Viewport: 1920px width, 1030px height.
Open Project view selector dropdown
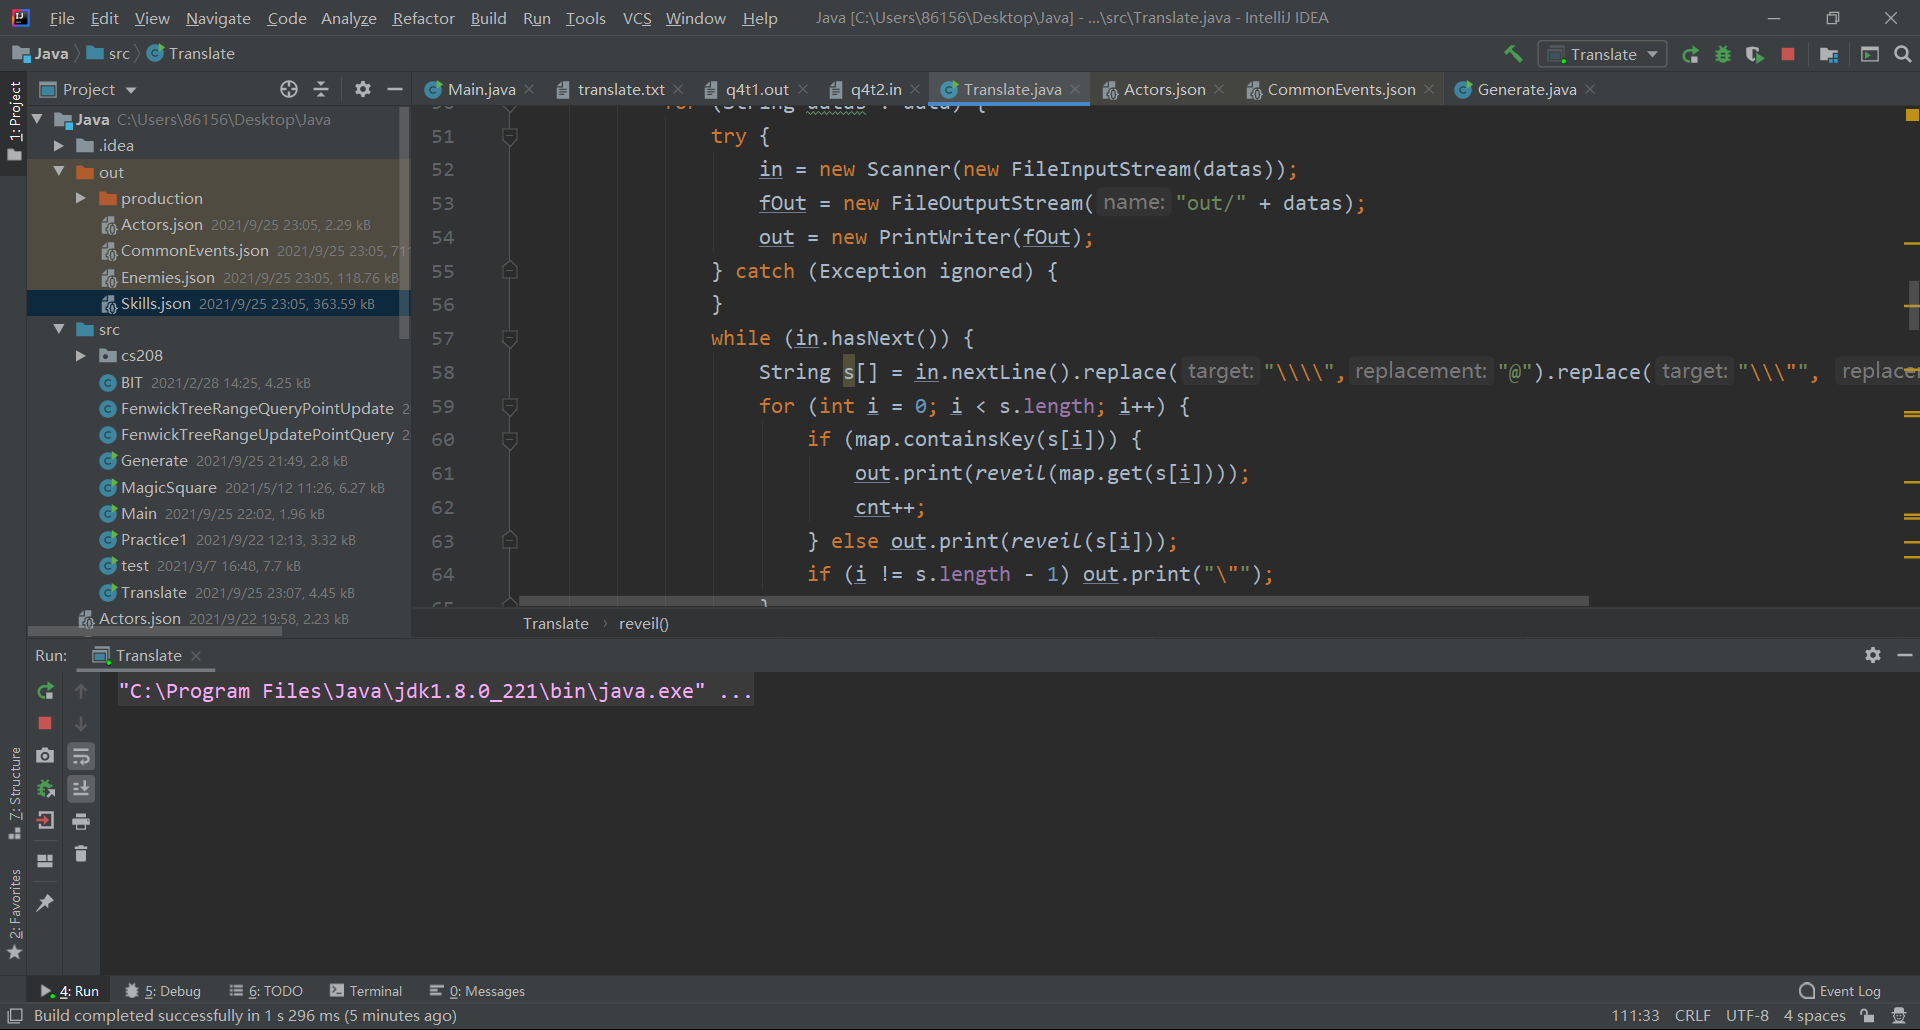tap(88, 89)
